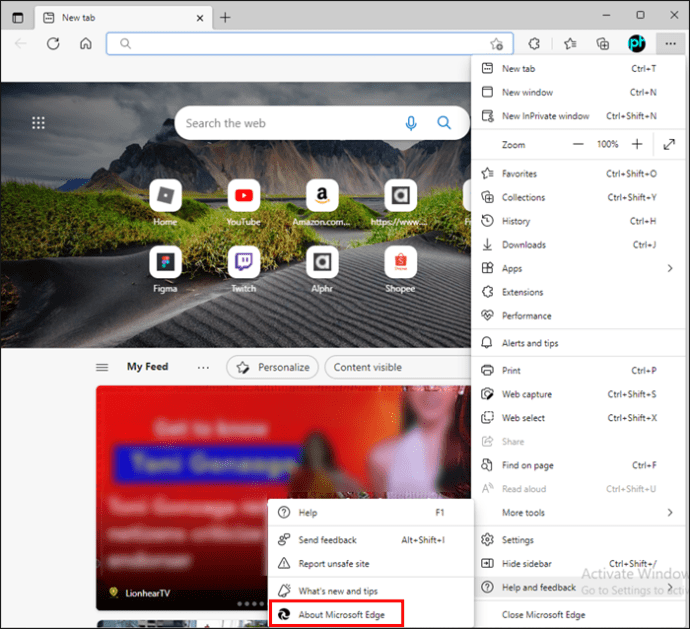690x629 pixels.
Task: Open Performance menu entry
Action: (578, 316)
